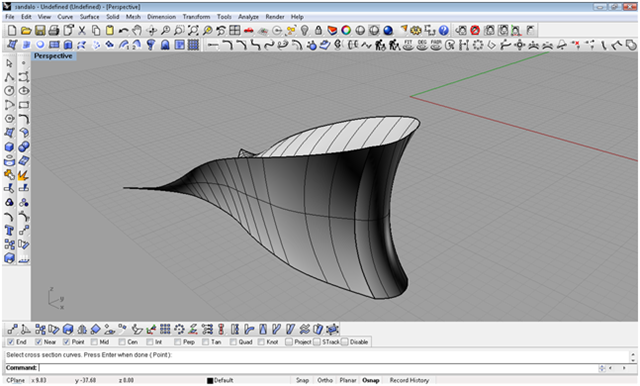
Task: Click Record History in status bar
Action: pyautogui.click(x=409, y=380)
